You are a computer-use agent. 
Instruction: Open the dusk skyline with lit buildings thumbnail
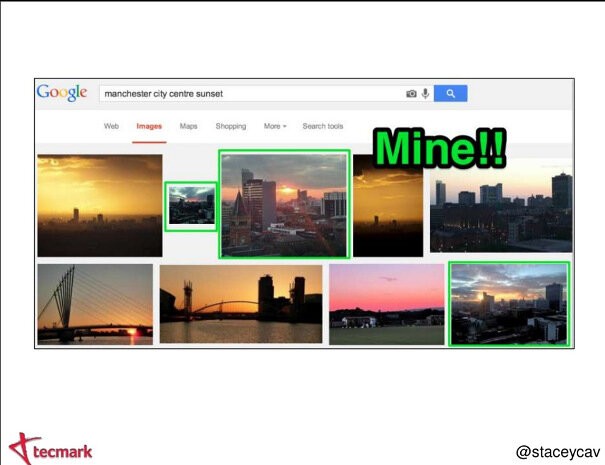pyautogui.click(x=501, y=205)
